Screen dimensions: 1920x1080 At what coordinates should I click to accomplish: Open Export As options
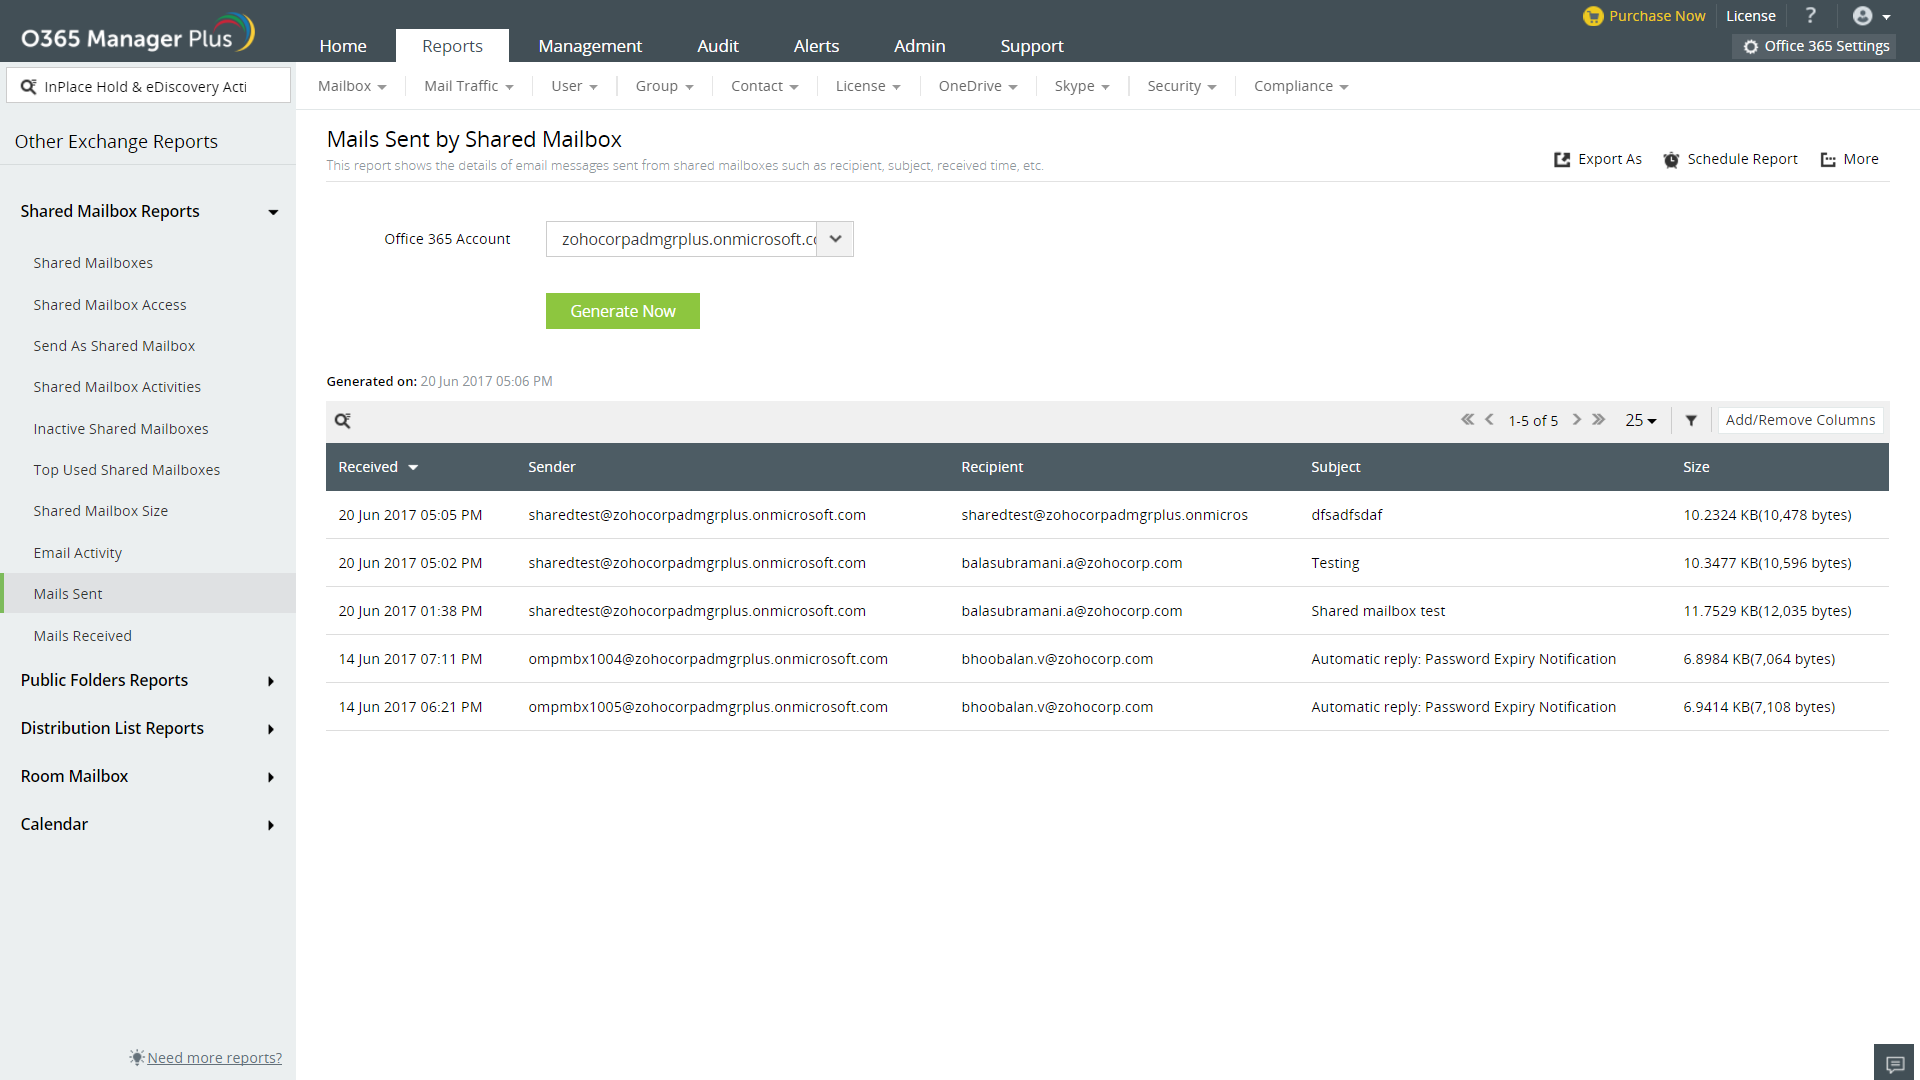tap(1598, 159)
